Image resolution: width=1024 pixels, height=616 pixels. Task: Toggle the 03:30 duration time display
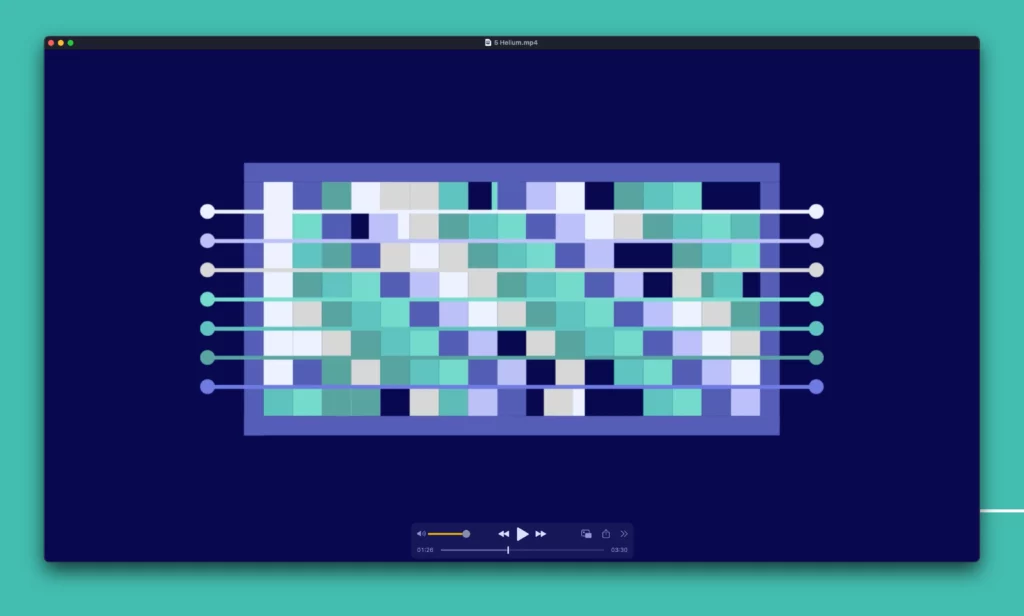click(619, 550)
